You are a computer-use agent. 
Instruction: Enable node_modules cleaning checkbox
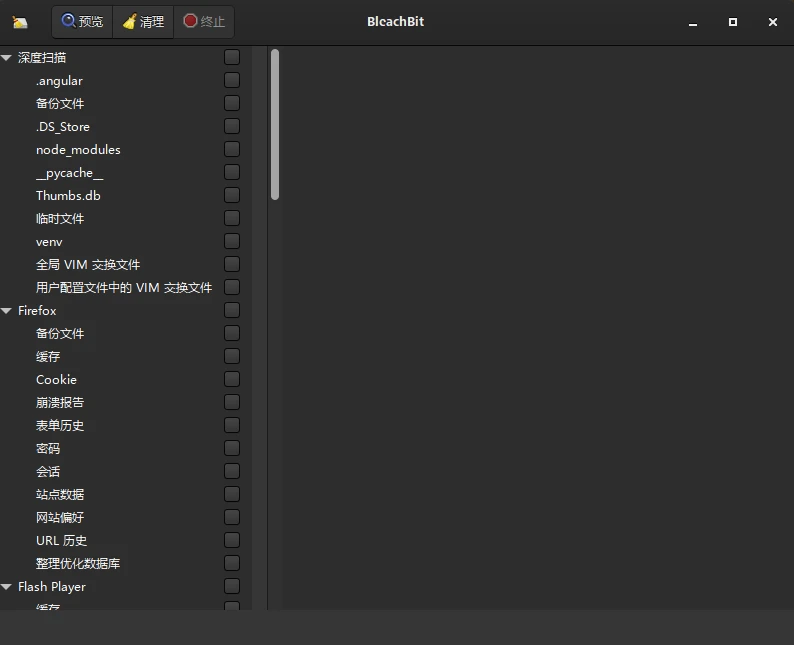tap(232, 149)
